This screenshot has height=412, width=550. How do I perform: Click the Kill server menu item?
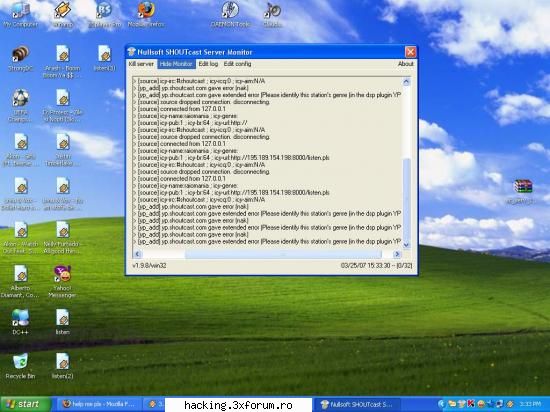coord(141,64)
